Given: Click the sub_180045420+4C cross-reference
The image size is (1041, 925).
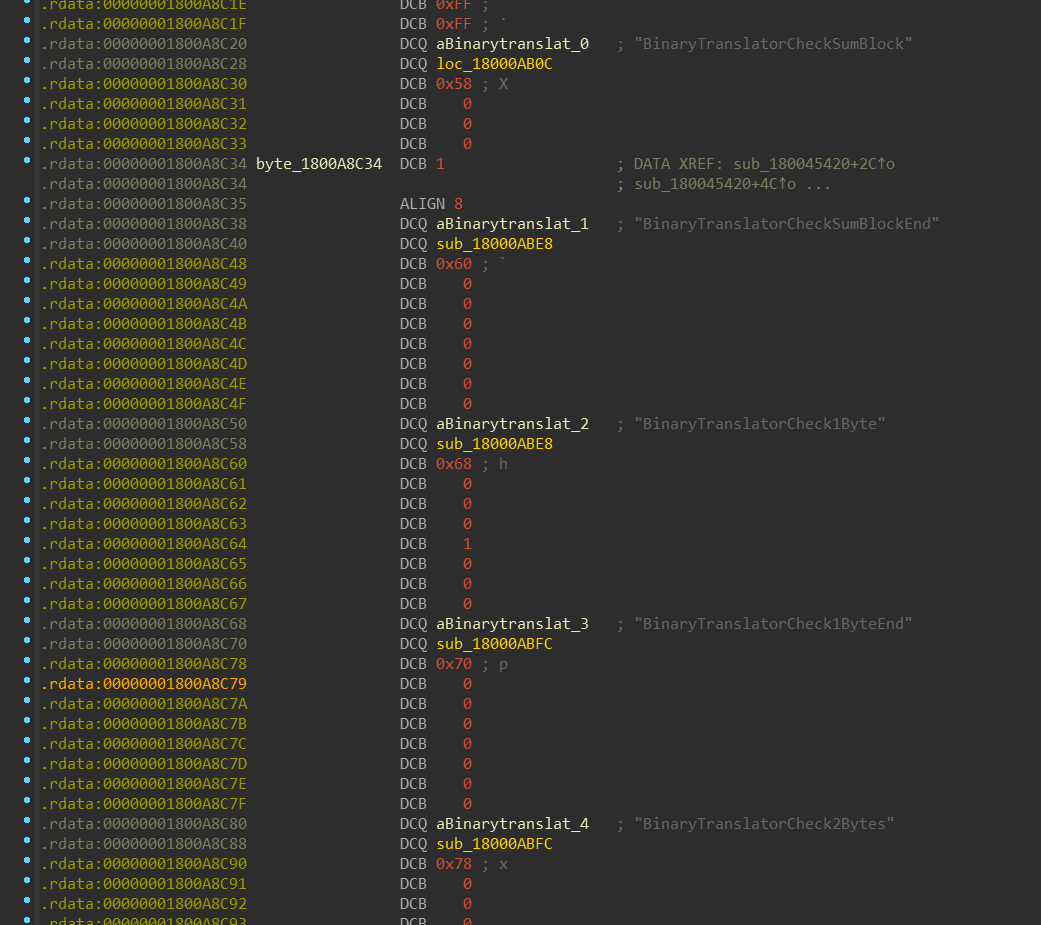Looking at the screenshot, I should [x=715, y=184].
